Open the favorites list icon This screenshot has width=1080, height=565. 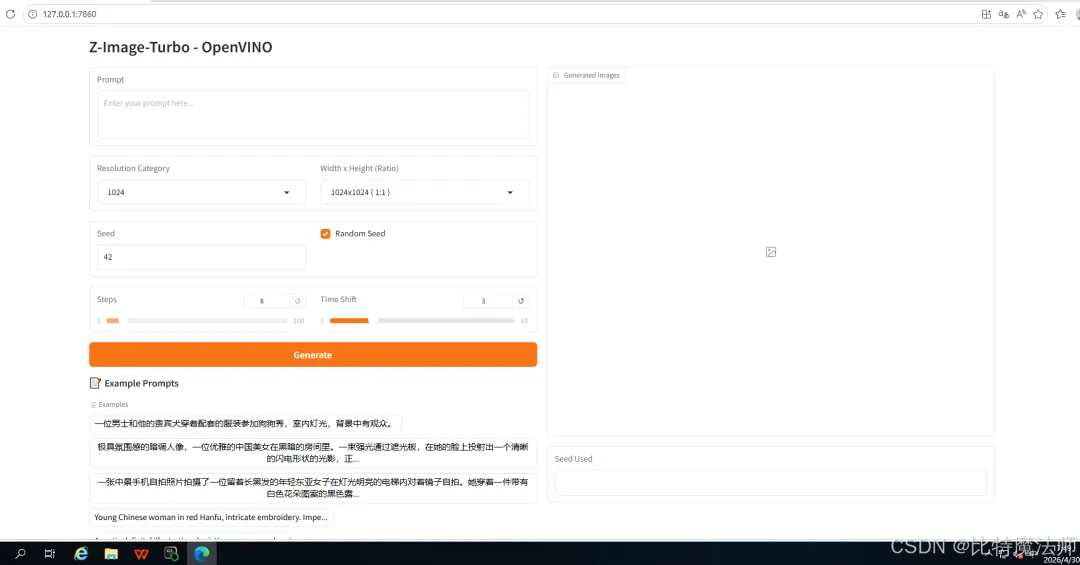(1060, 14)
